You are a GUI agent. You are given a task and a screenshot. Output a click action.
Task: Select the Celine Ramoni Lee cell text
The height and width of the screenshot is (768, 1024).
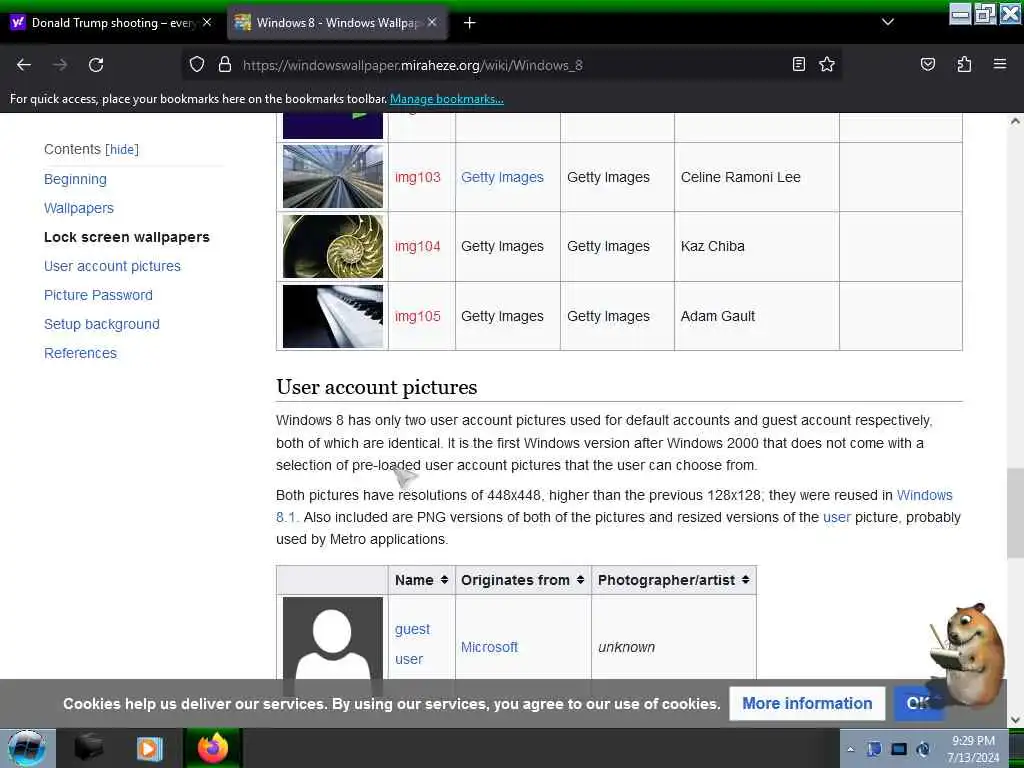click(x=741, y=178)
